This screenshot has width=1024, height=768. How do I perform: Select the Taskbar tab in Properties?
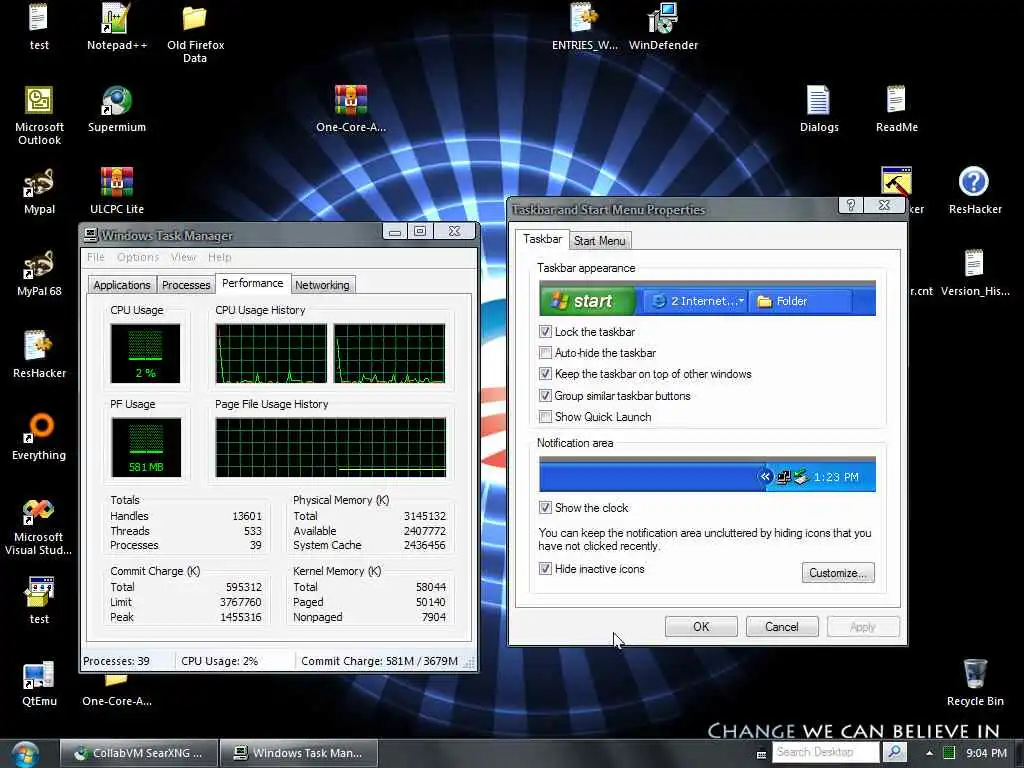pos(542,239)
